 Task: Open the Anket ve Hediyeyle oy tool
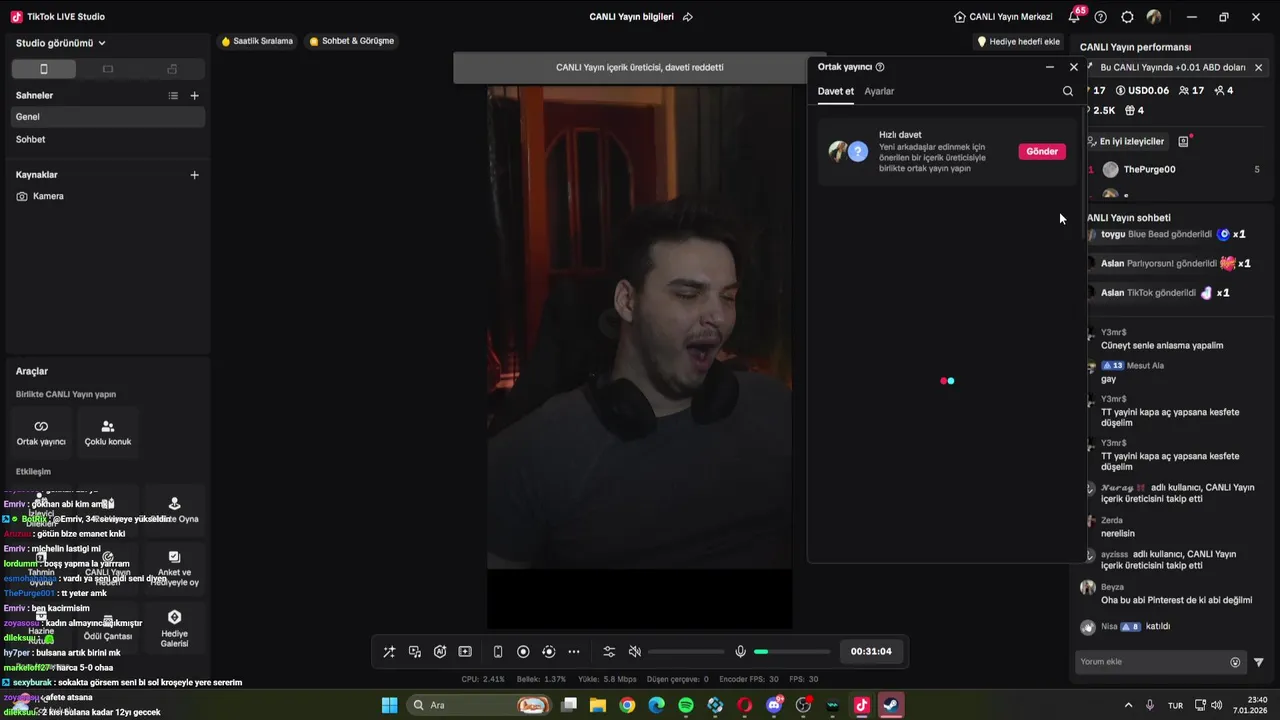point(174,567)
